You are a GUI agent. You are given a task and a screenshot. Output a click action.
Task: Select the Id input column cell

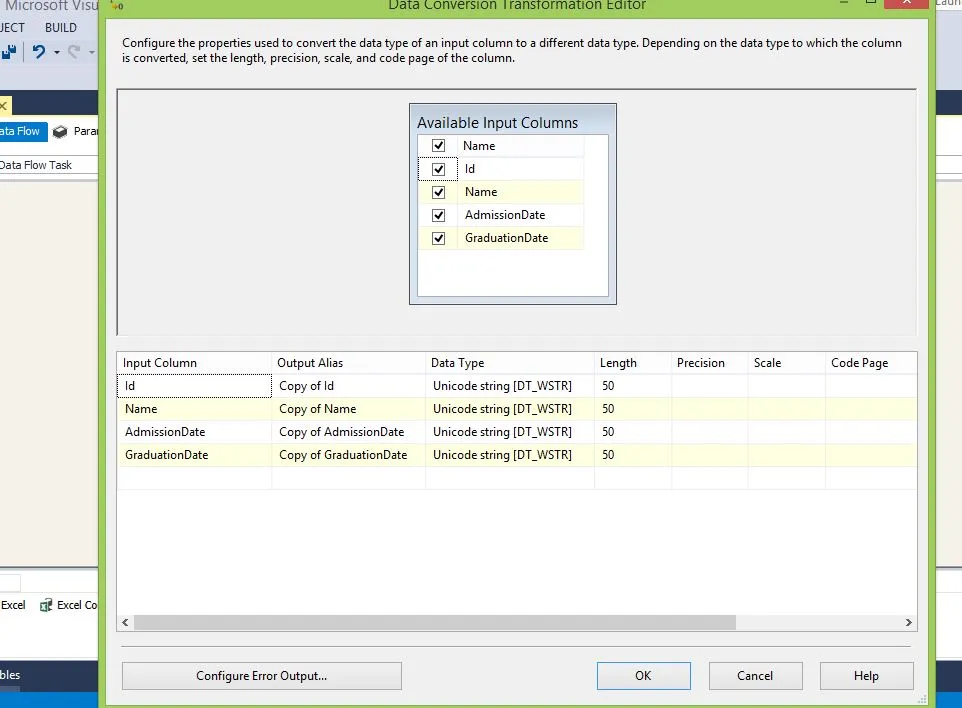[194, 386]
